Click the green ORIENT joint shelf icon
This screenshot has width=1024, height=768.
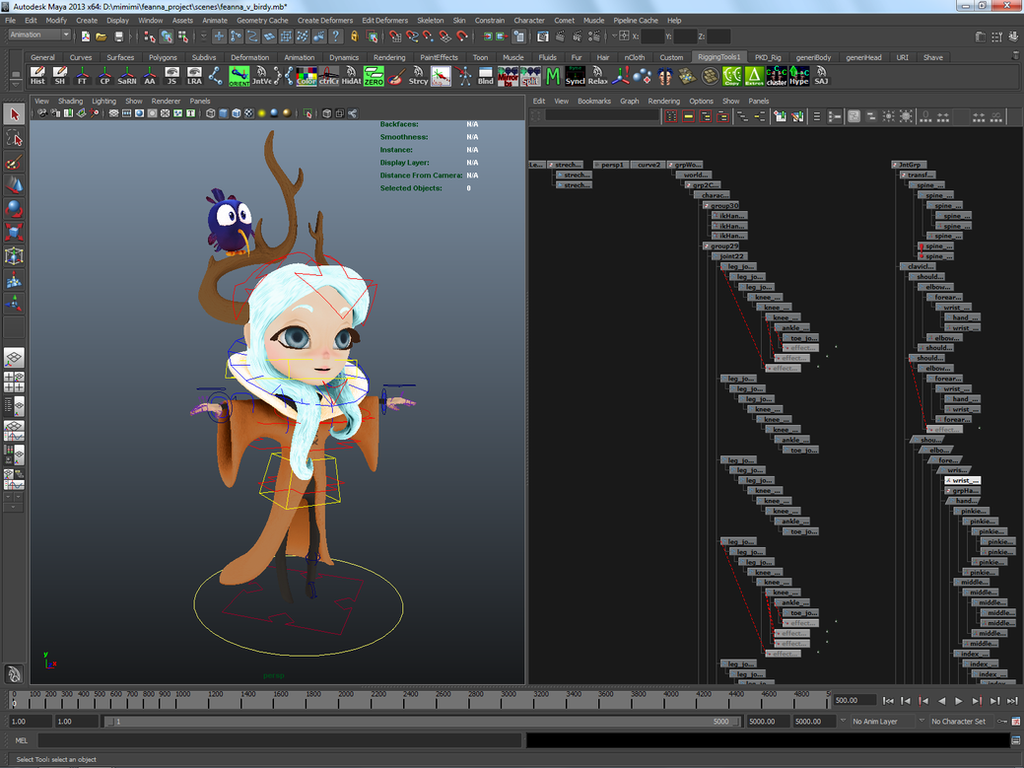pyautogui.click(x=239, y=76)
